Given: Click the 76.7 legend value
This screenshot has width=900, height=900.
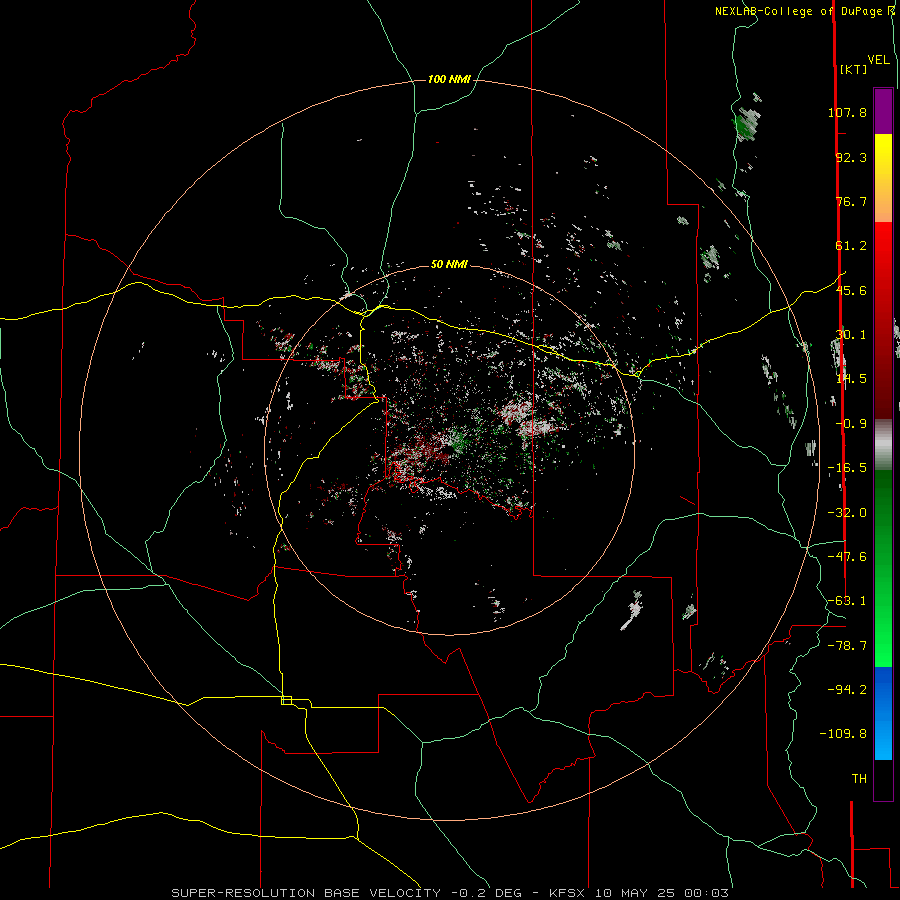Looking at the screenshot, I should point(851,201).
